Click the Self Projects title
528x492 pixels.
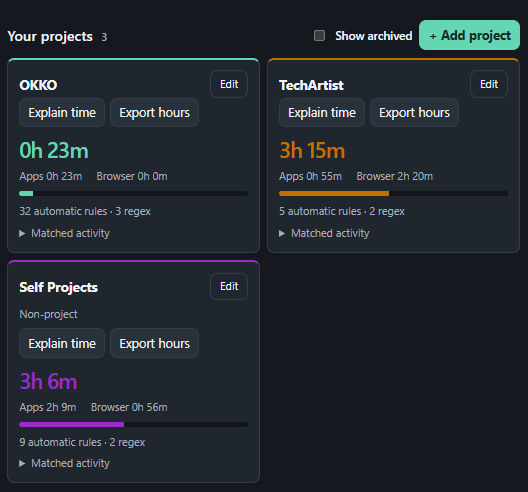click(x=59, y=287)
